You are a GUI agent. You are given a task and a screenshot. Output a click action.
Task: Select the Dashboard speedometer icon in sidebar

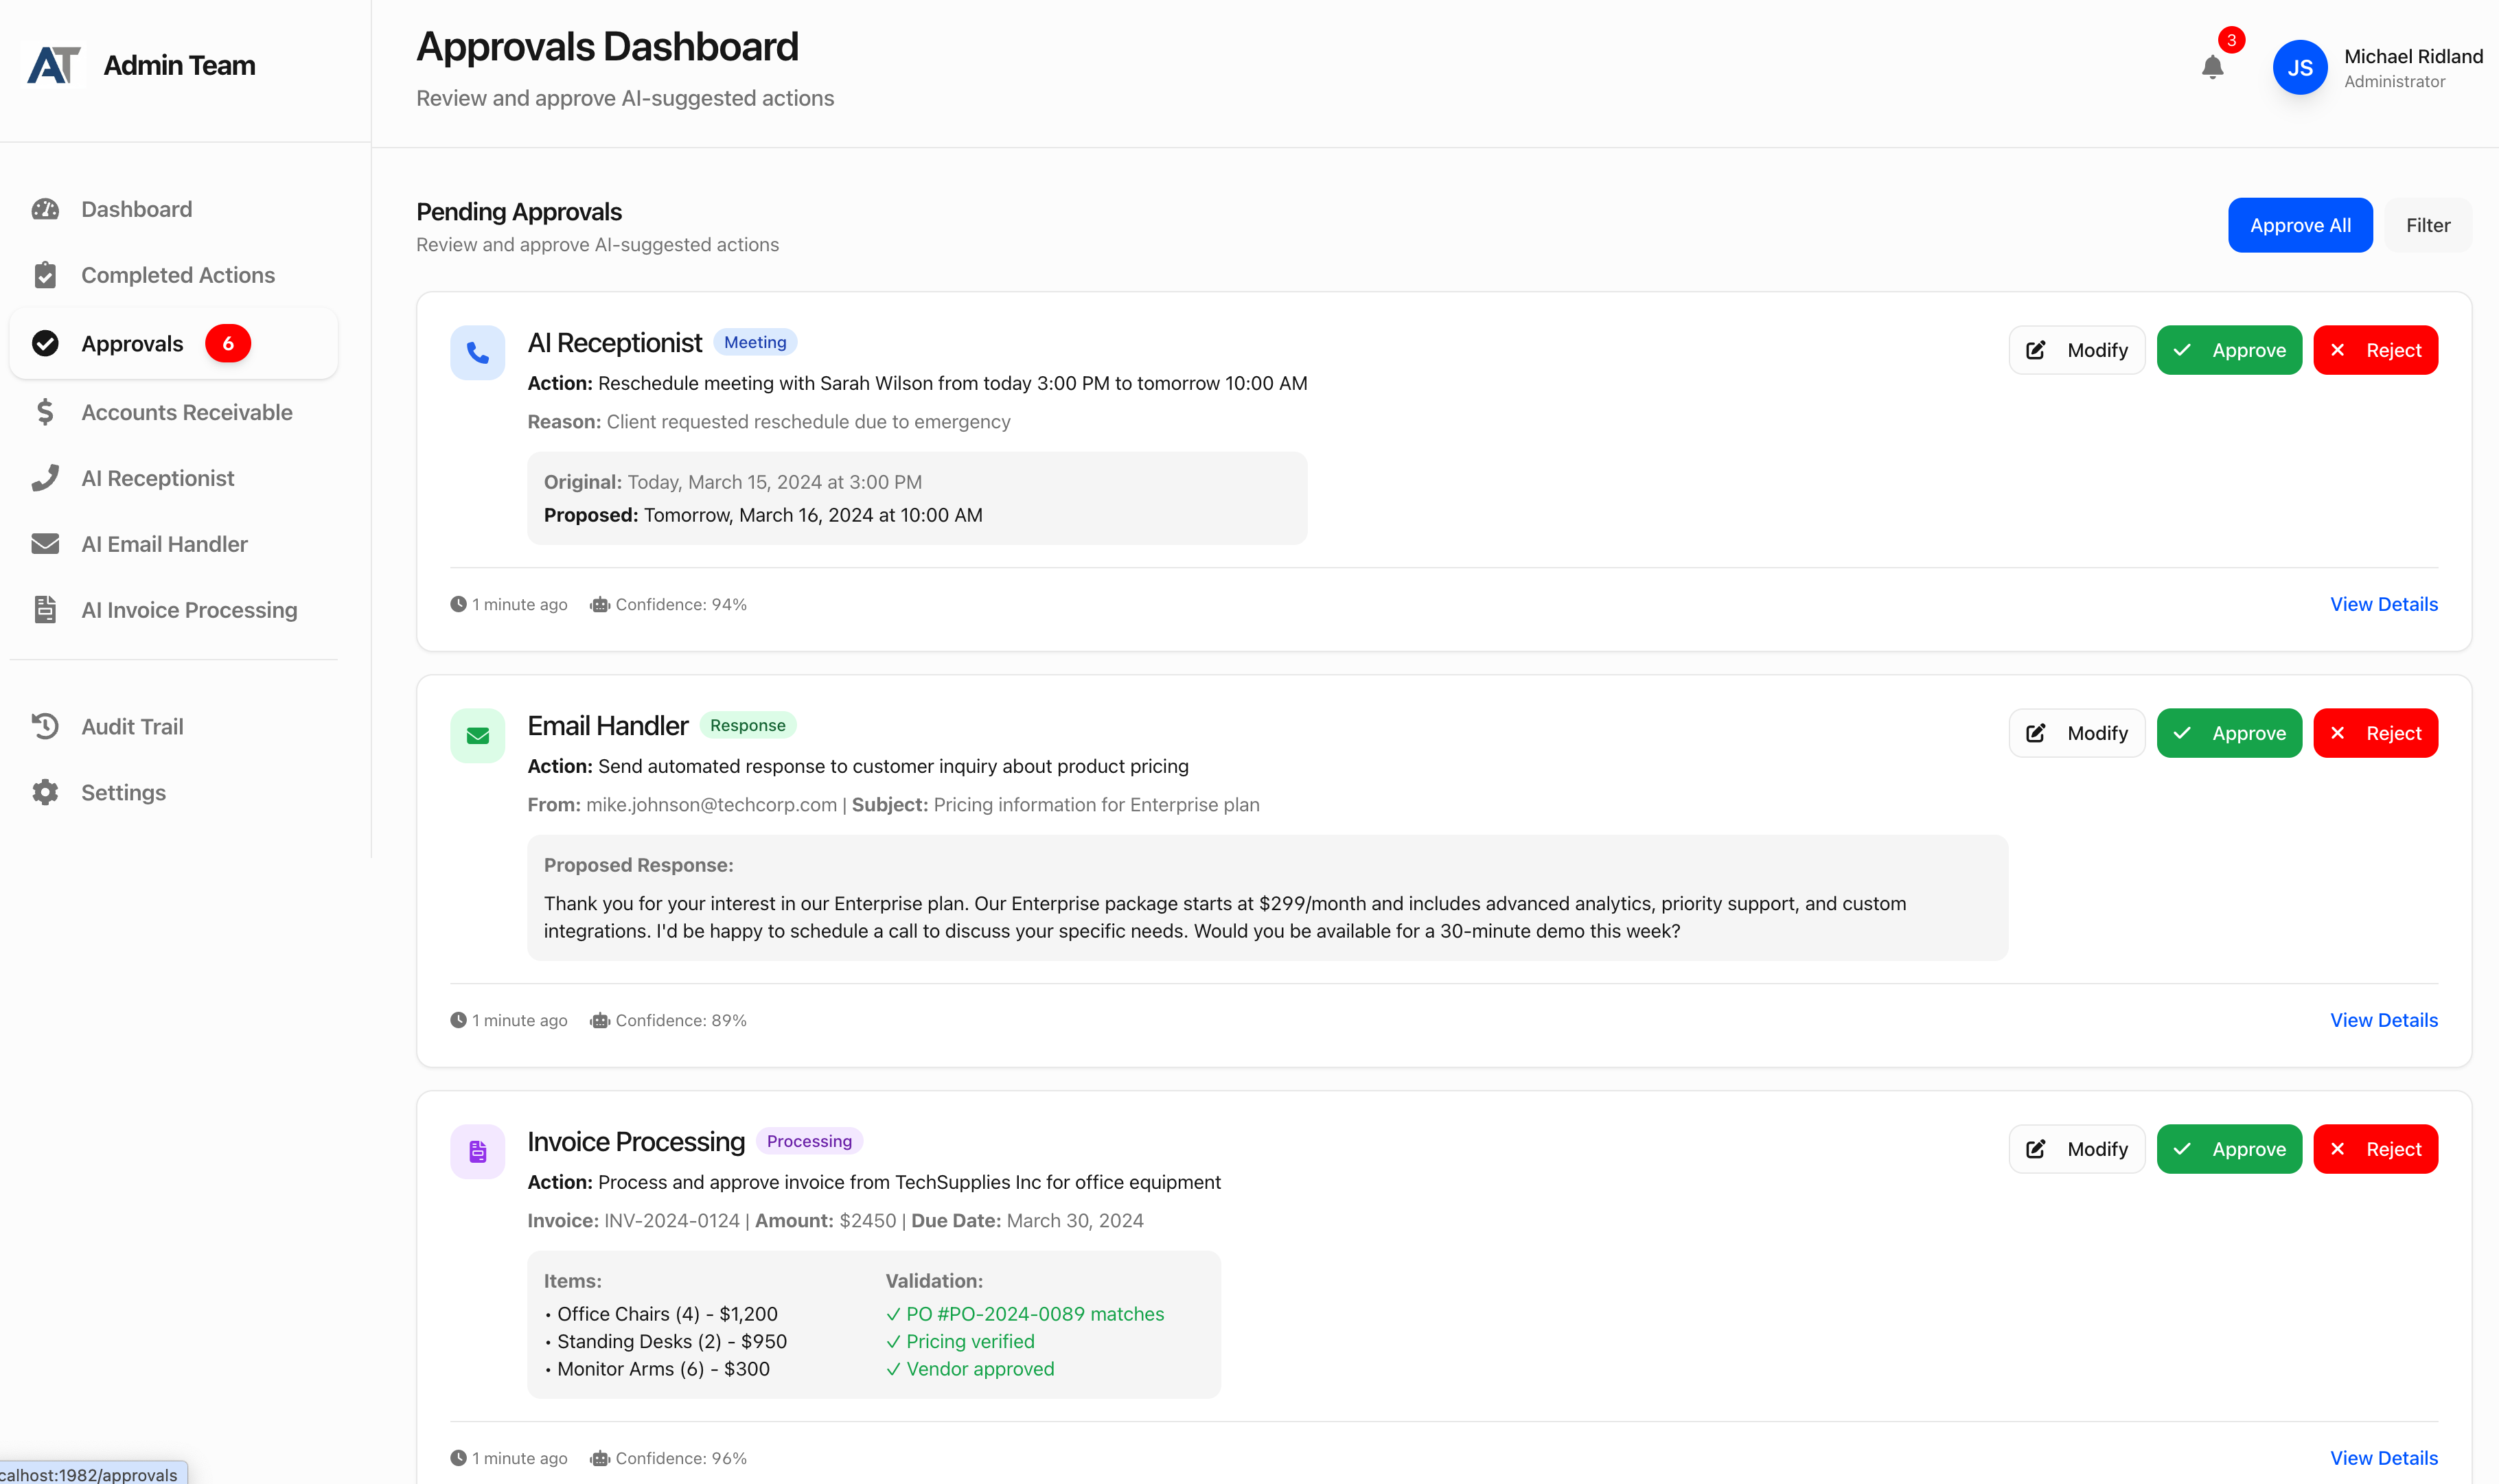tap(46, 208)
